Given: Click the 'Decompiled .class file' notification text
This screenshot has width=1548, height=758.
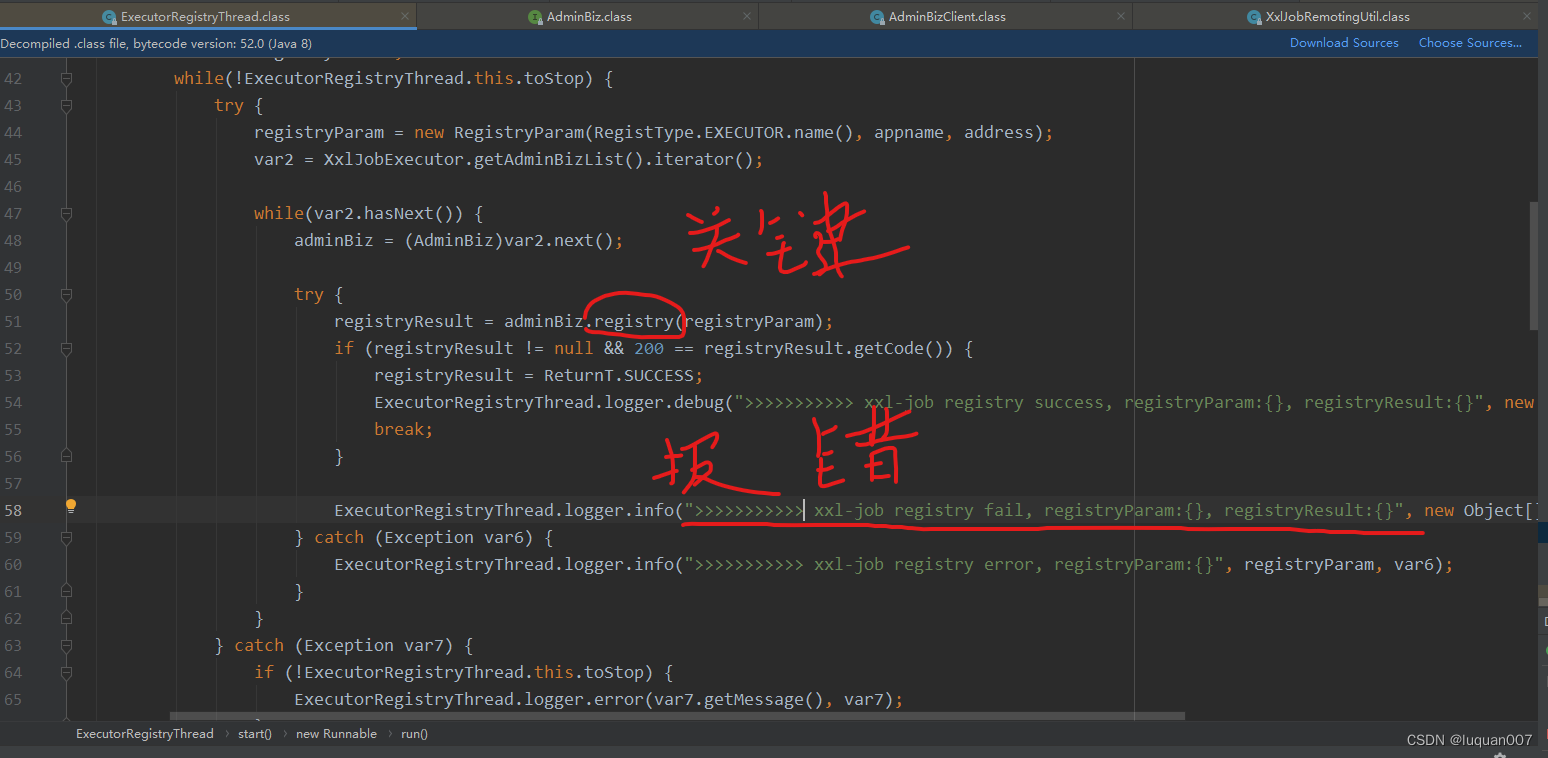Looking at the screenshot, I should click(x=156, y=43).
